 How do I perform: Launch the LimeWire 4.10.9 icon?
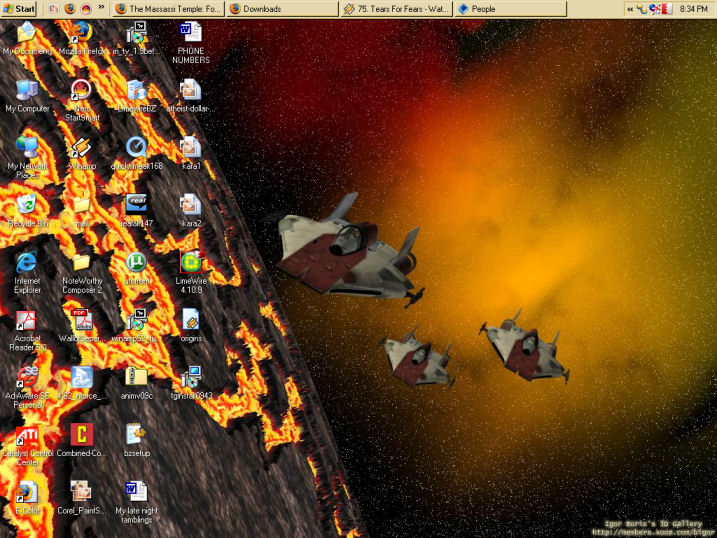coord(191,272)
